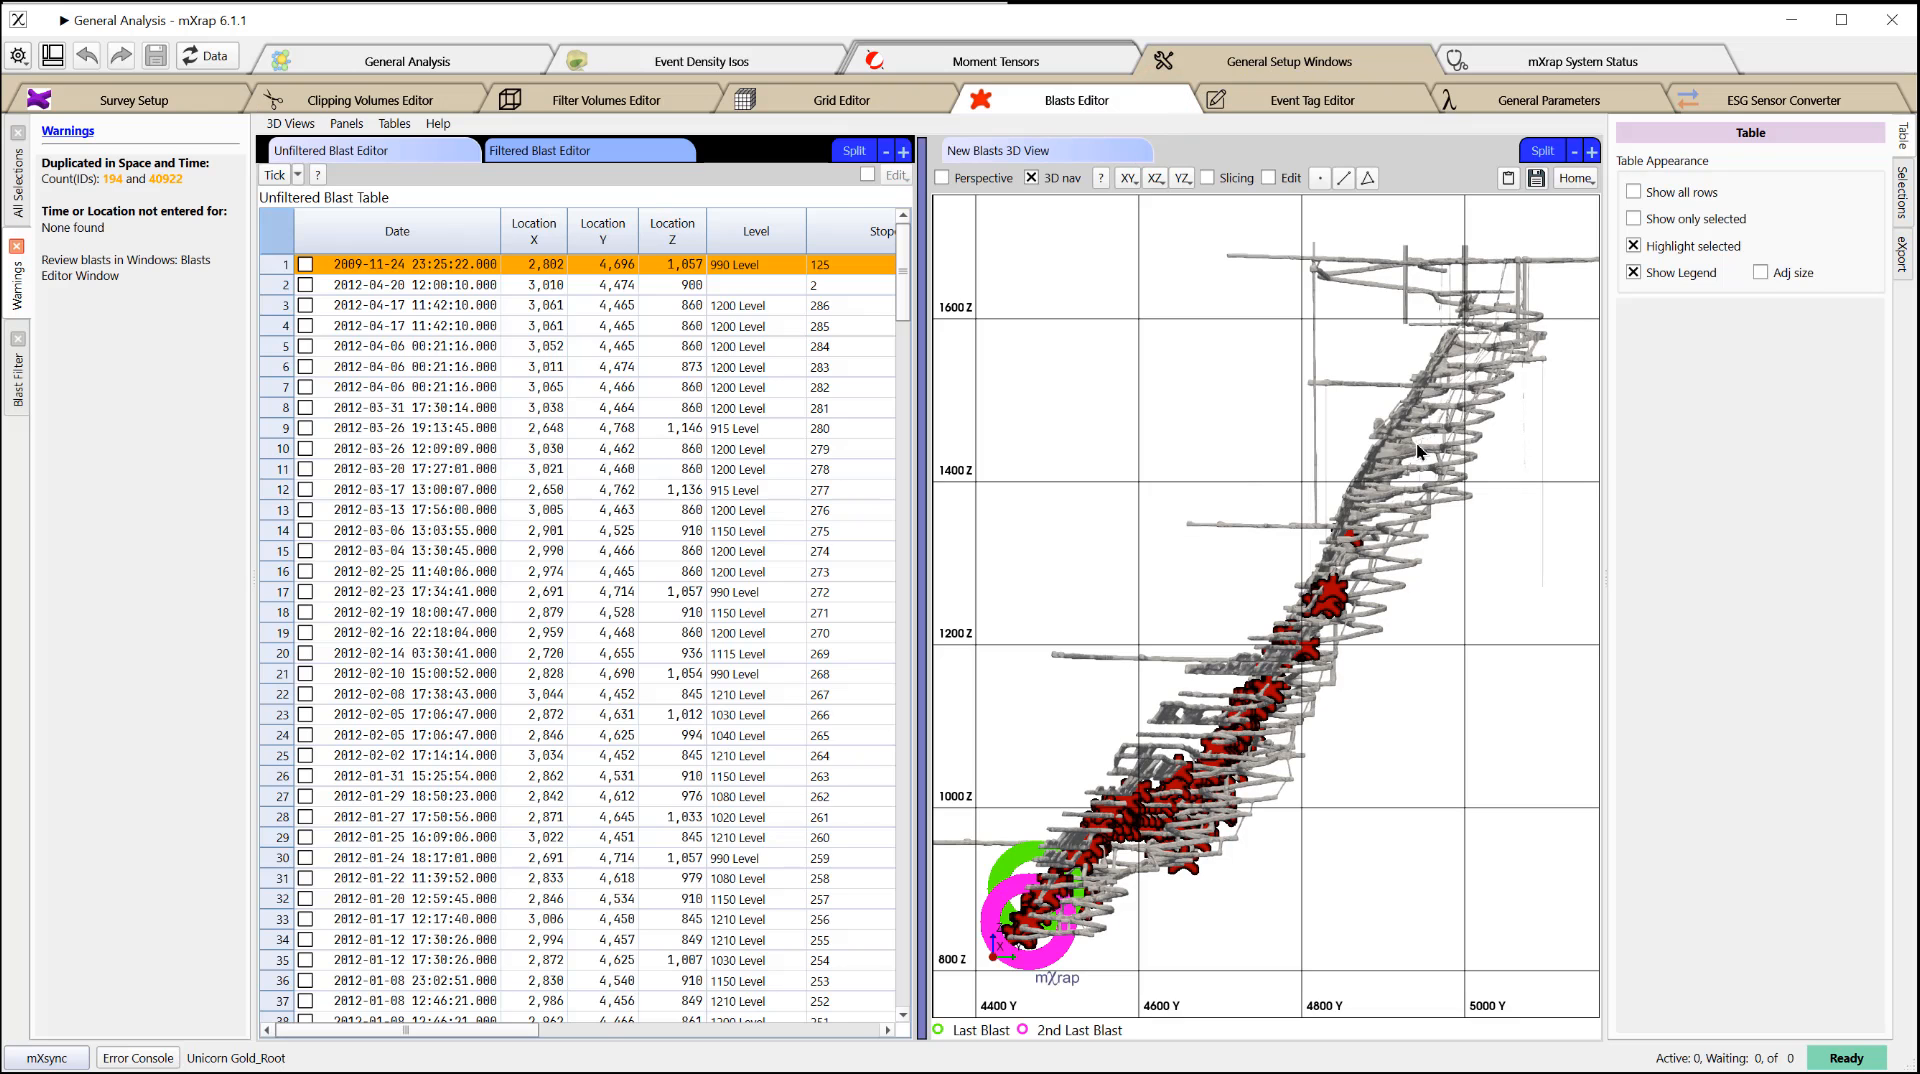This screenshot has width=1920, height=1074.
Task: Open the Tick dropdown arrow
Action: (297, 175)
